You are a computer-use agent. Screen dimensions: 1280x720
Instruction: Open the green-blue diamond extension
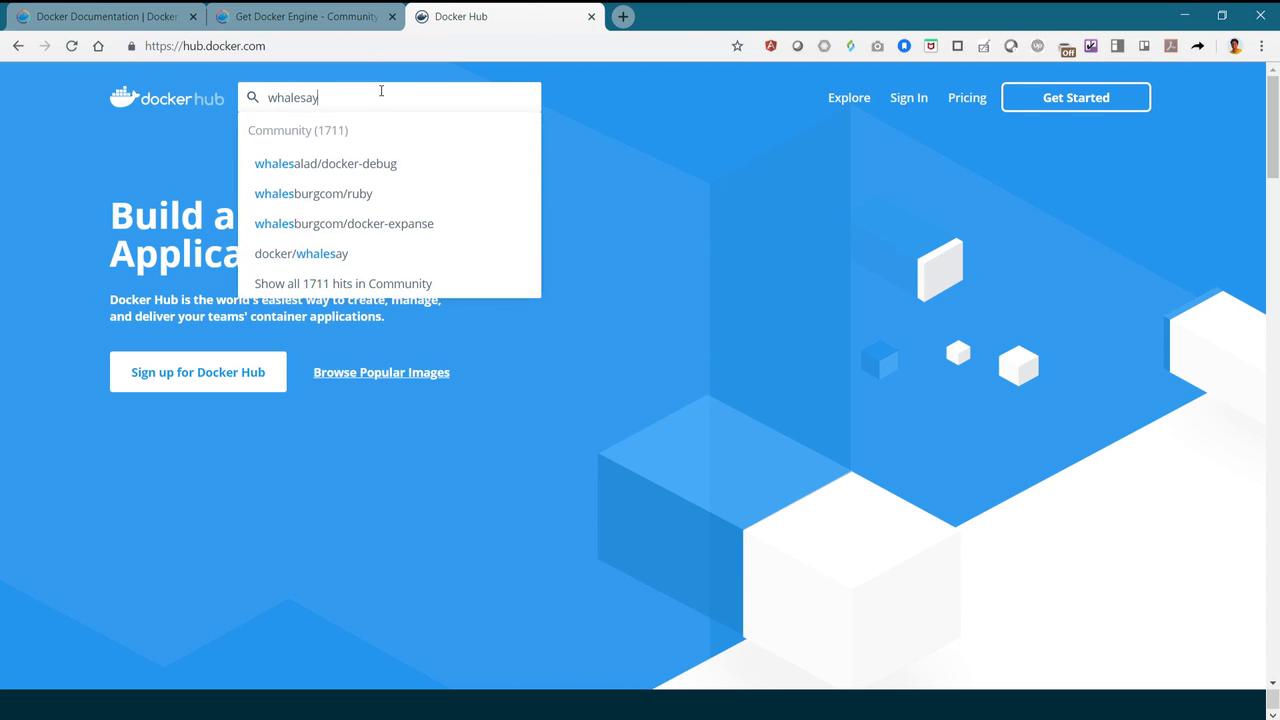[851, 46]
